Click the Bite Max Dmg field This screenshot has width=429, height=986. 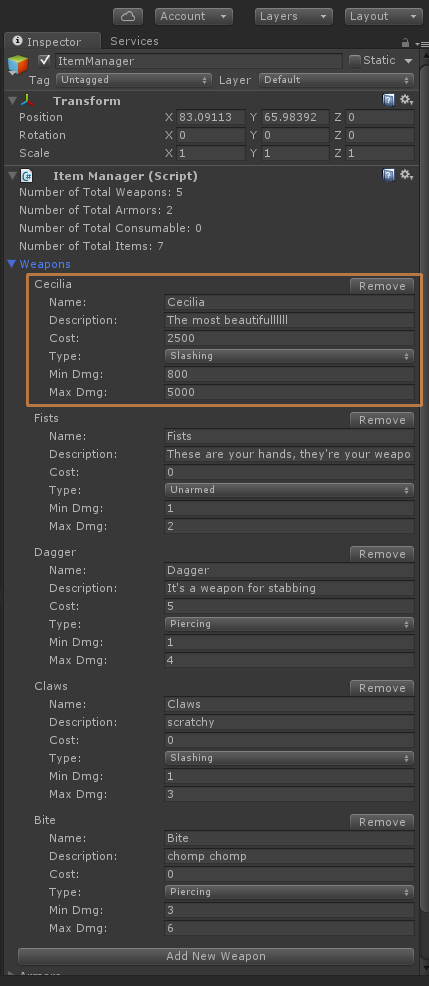289,928
